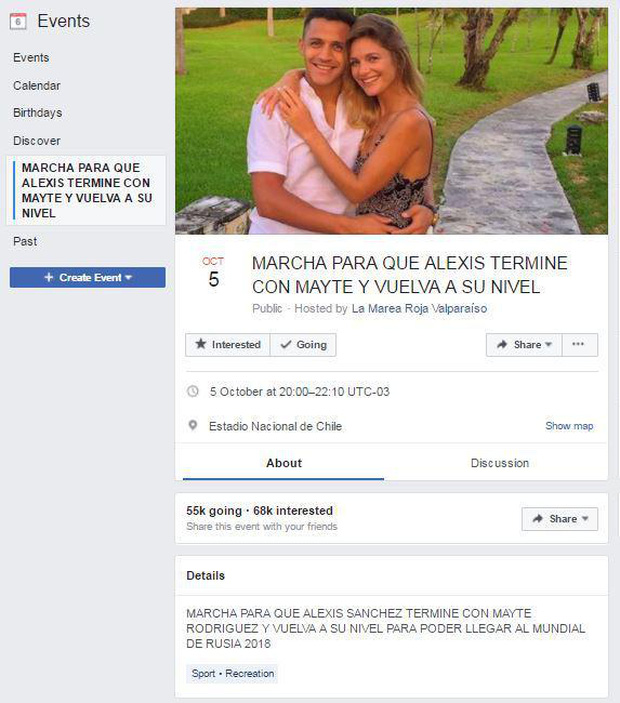
Task: Select the About tab
Action: 283,463
